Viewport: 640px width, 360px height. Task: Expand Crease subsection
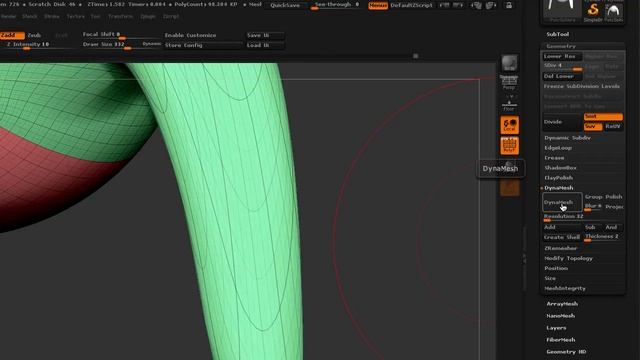coord(554,158)
